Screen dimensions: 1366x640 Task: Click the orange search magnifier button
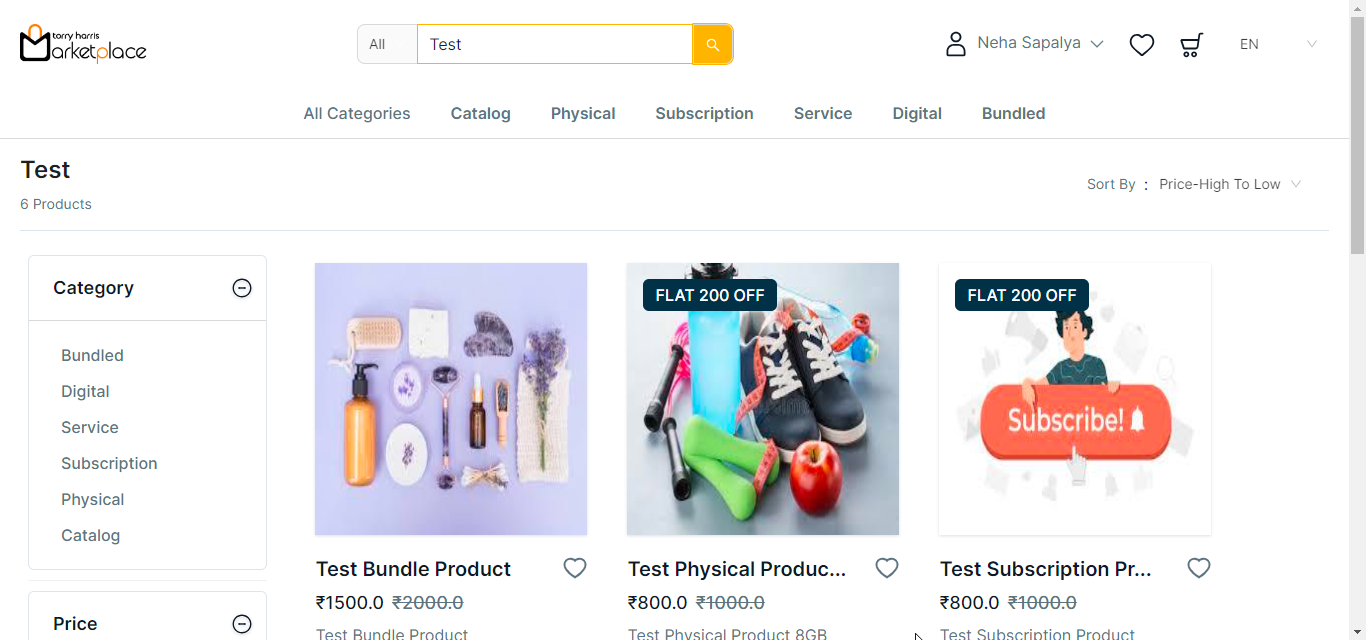point(712,44)
